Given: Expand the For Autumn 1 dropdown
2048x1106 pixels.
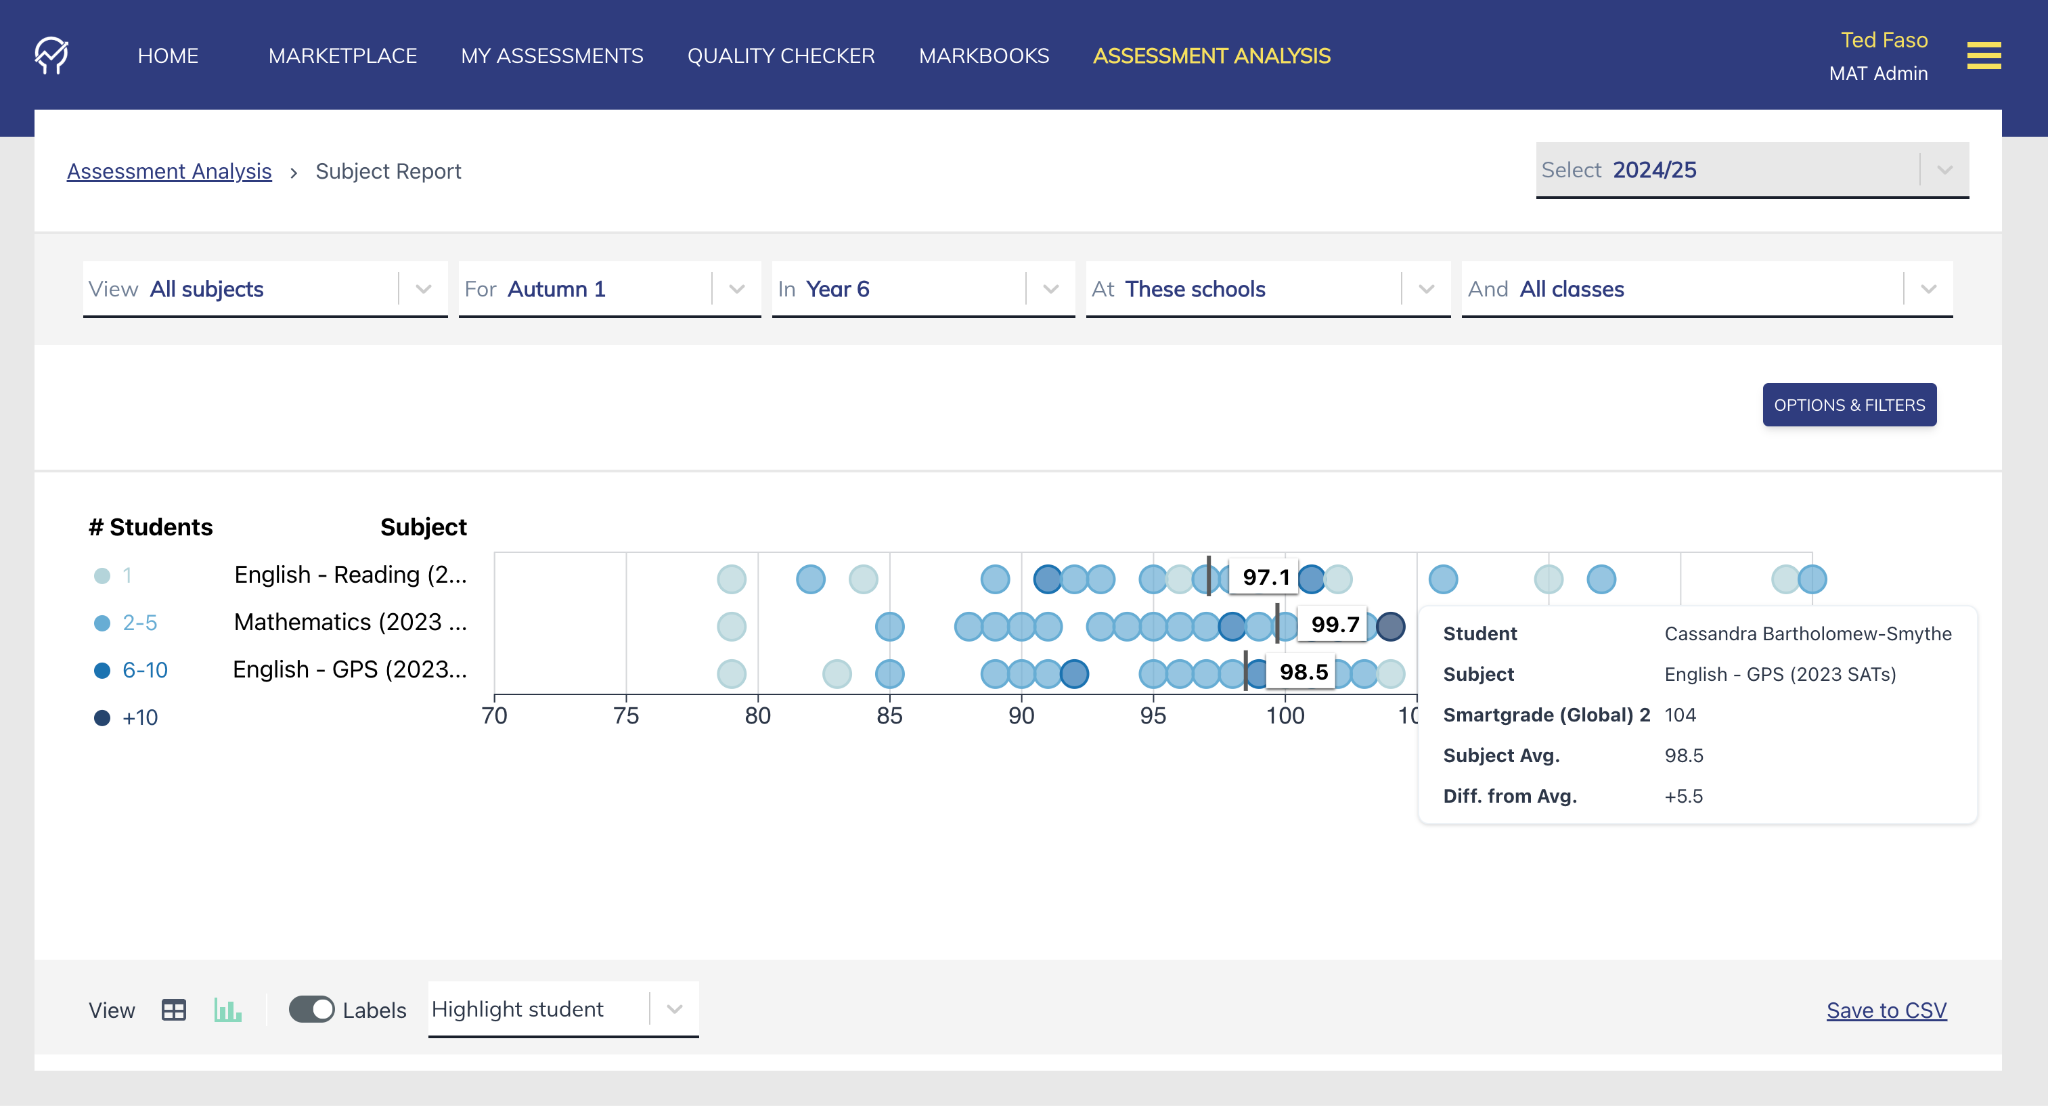Looking at the screenshot, I should point(609,289).
